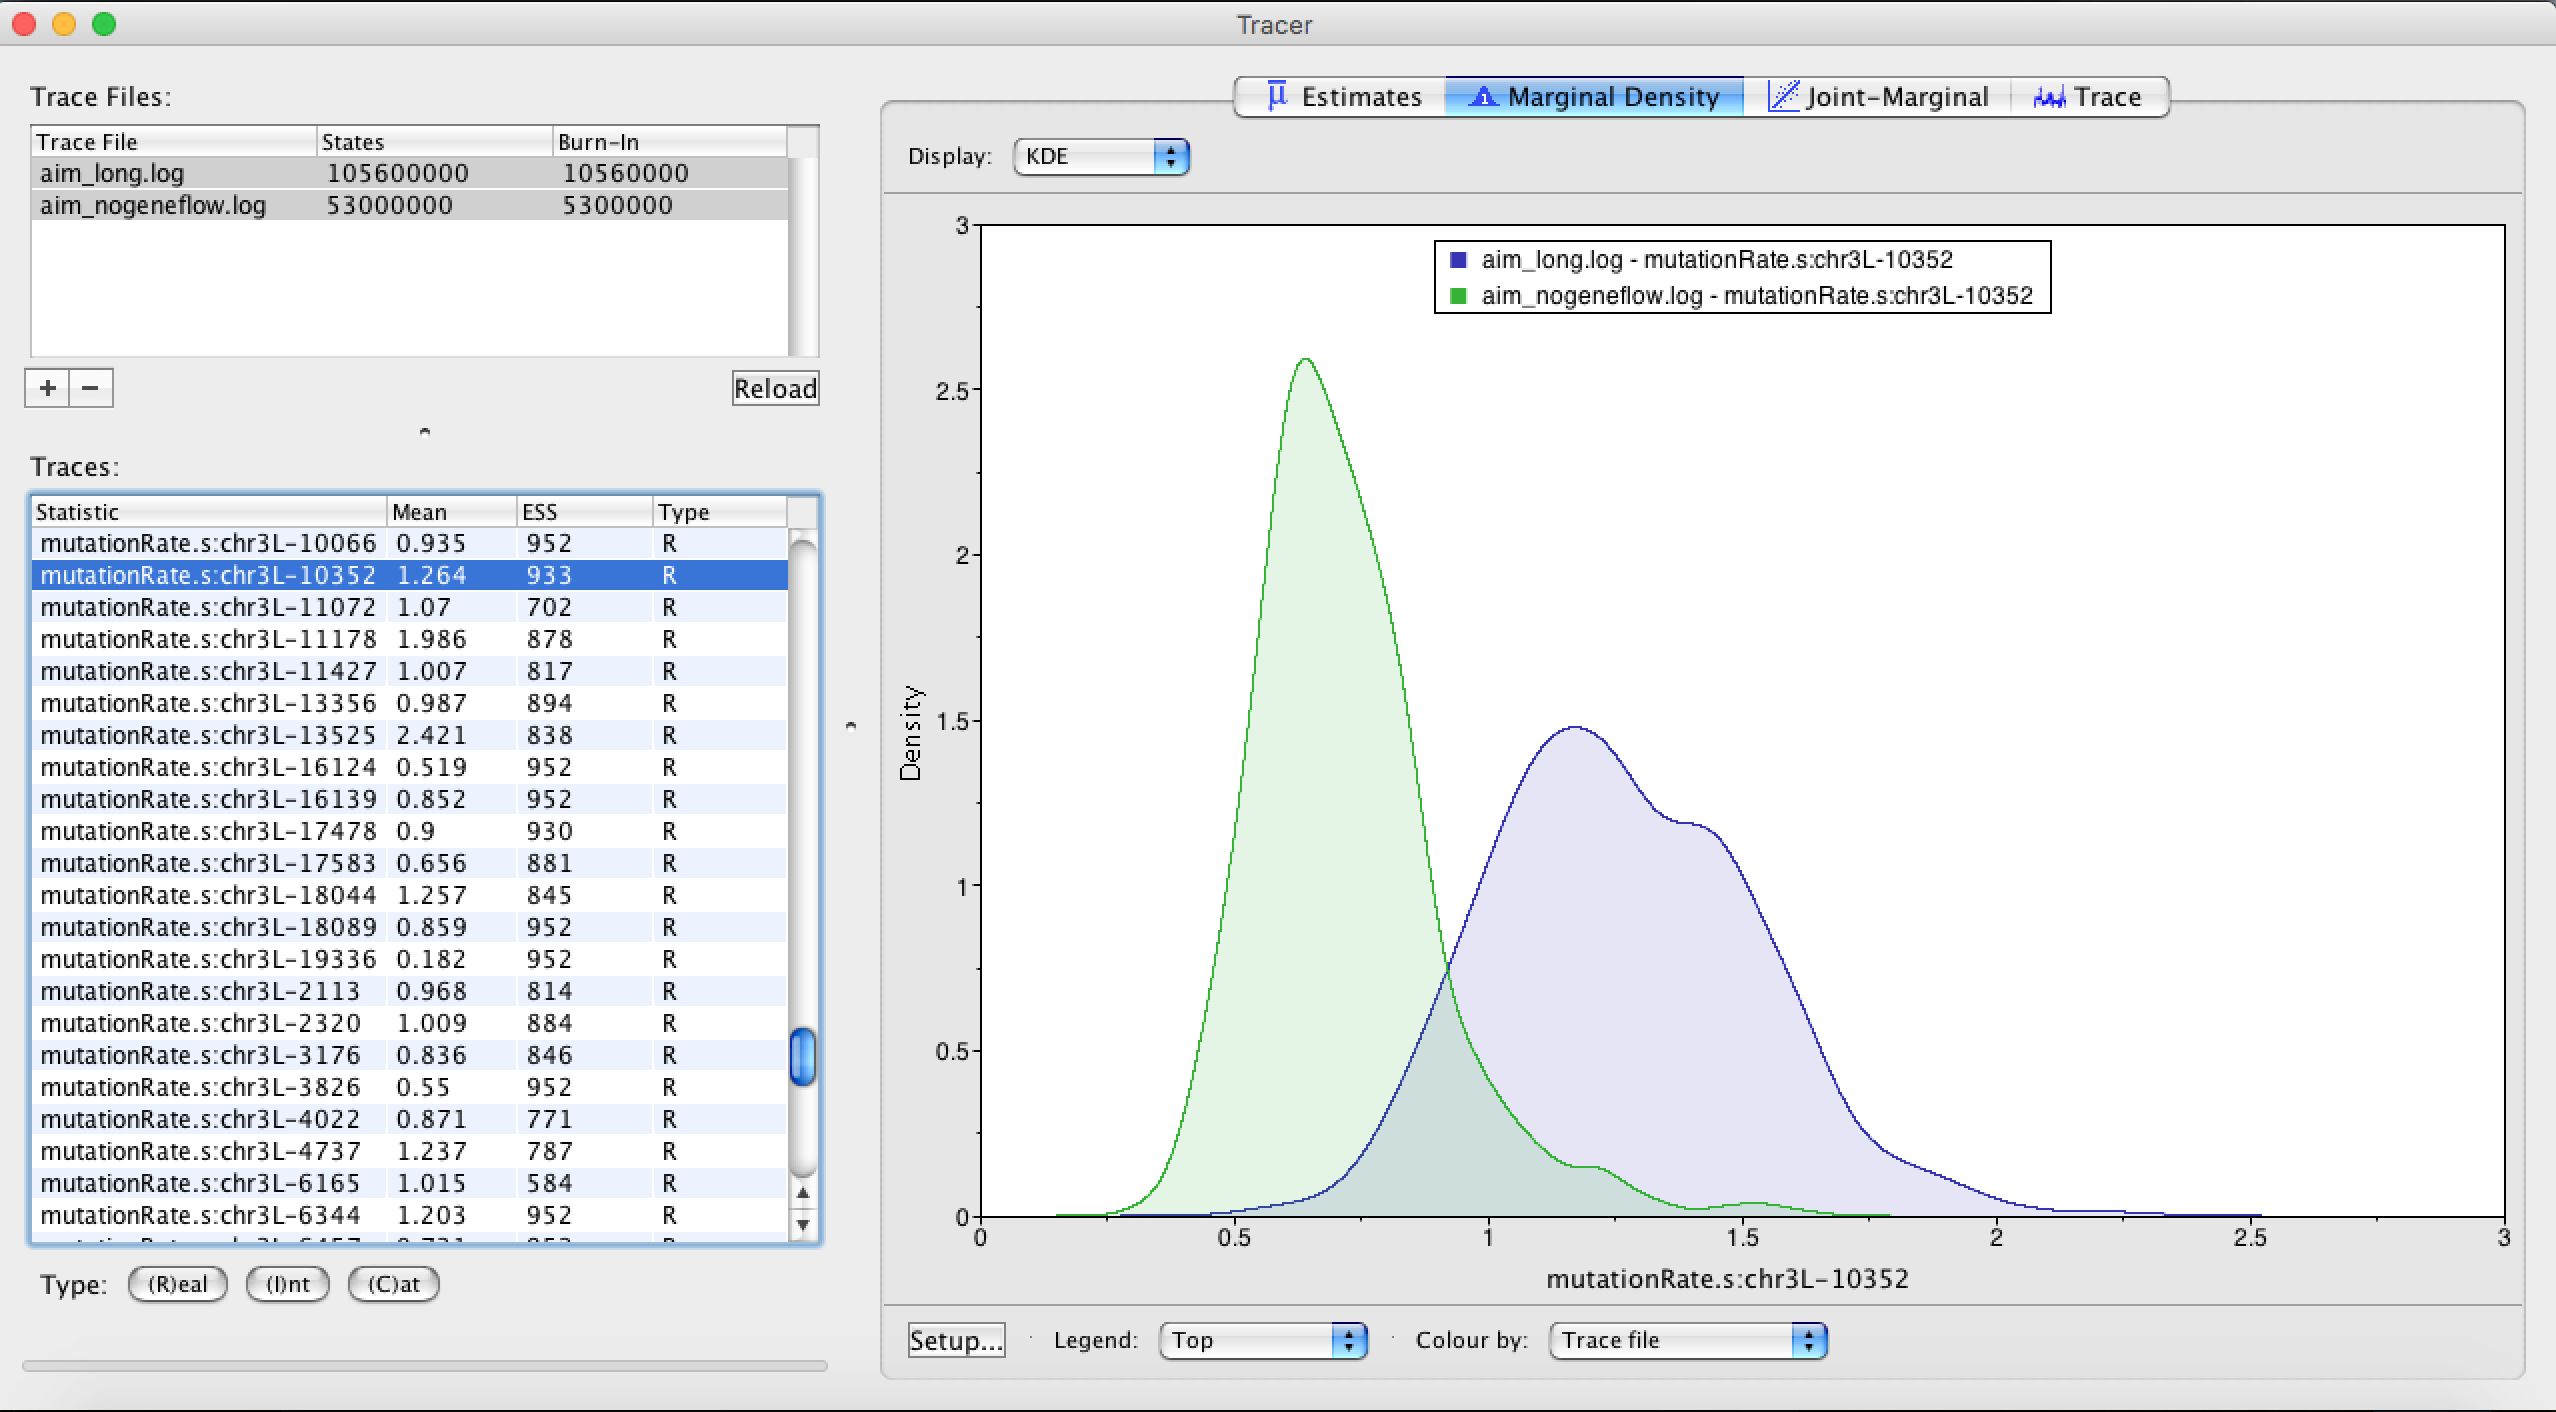Click the blue aim_long.log legend square
This screenshot has height=1412, width=2556.
1458,260
